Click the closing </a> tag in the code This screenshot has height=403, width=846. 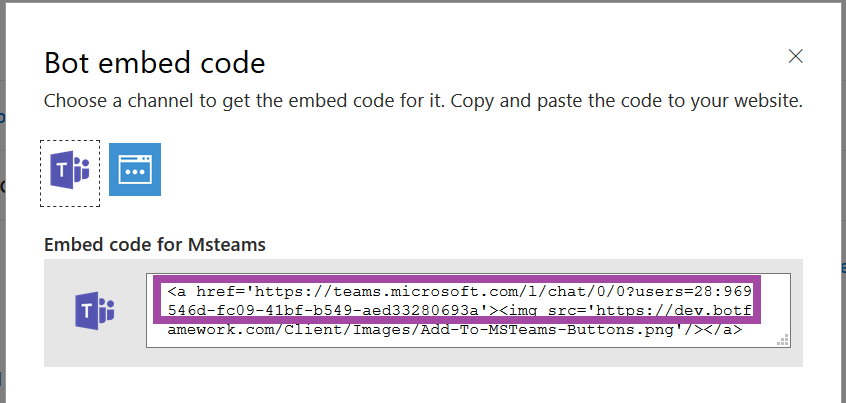click(722, 330)
